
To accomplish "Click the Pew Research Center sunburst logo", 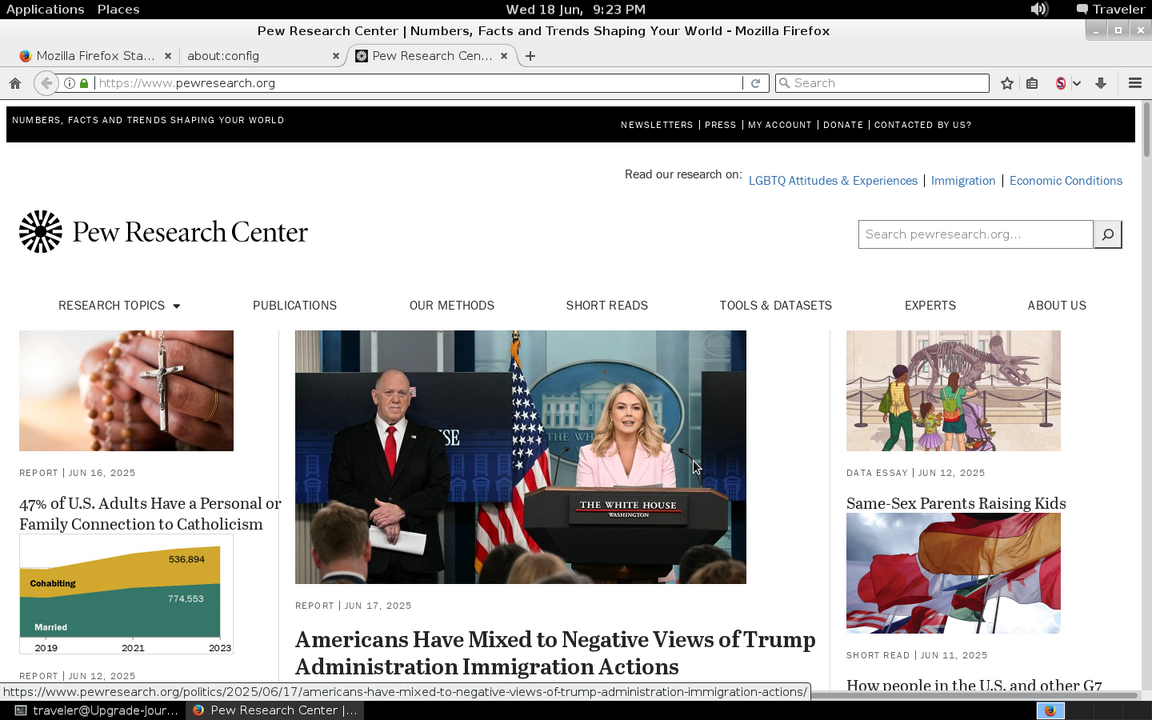I will coord(40,231).
